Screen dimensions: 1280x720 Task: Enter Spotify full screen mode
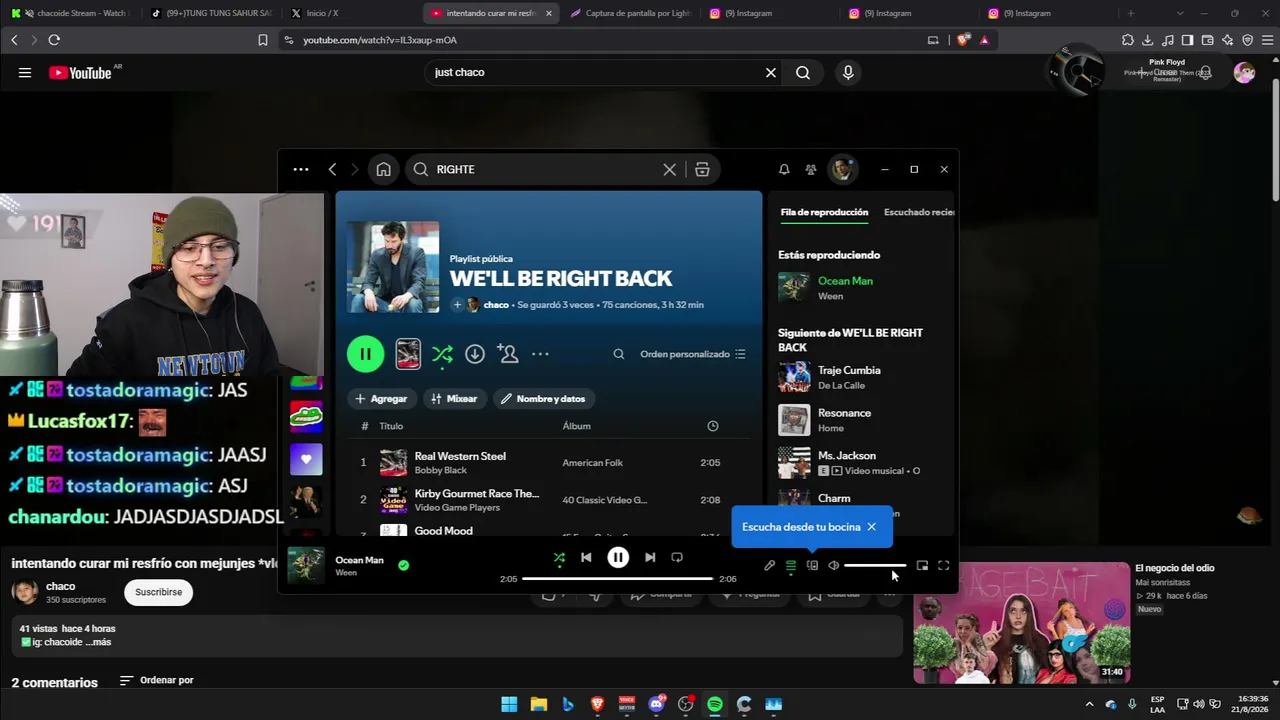pyautogui.click(x=943, y=566)
